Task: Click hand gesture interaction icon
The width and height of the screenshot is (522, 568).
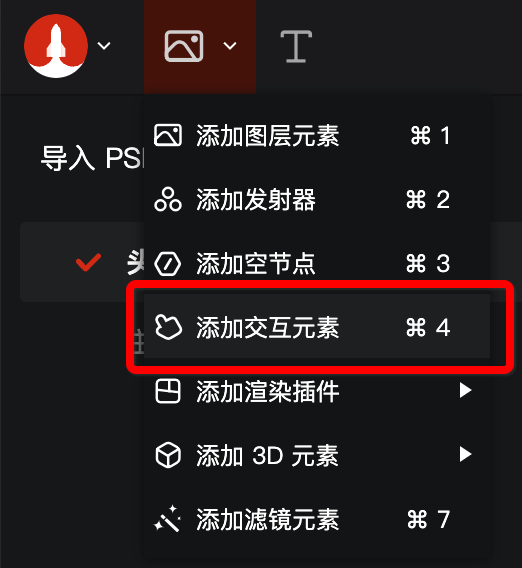Action: (x=168, y=327)
